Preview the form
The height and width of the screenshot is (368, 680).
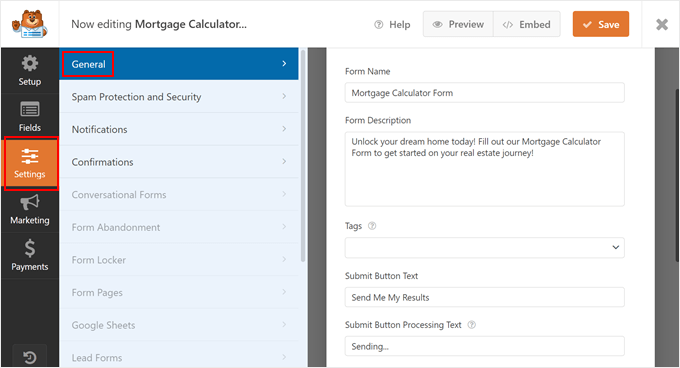(x=458, y=24)
